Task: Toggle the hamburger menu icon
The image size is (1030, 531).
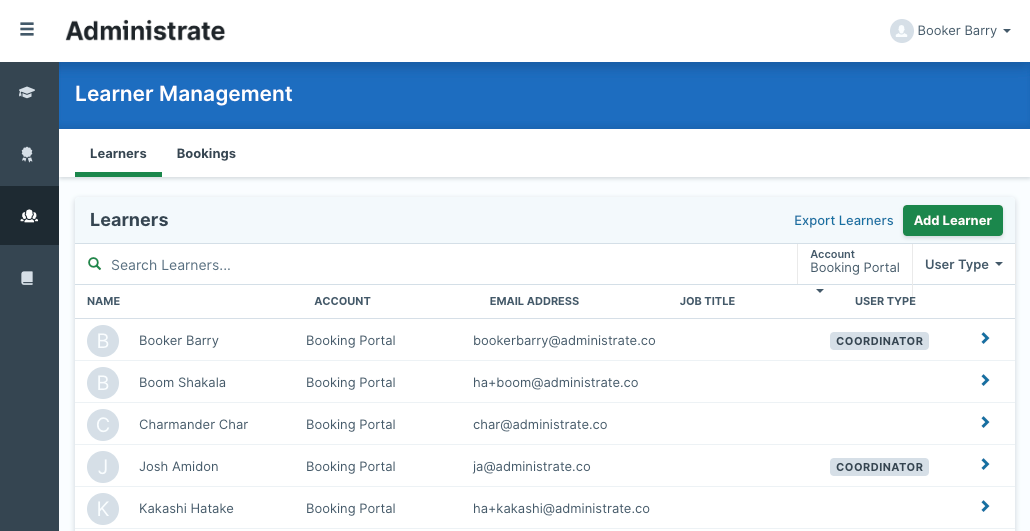Action: coord(27,30)
